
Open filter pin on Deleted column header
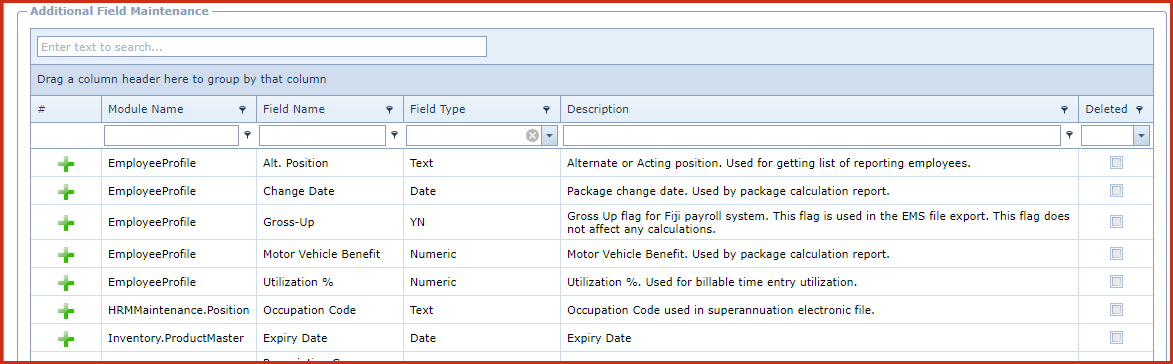pyautogui.click(x=1139, y=110)
